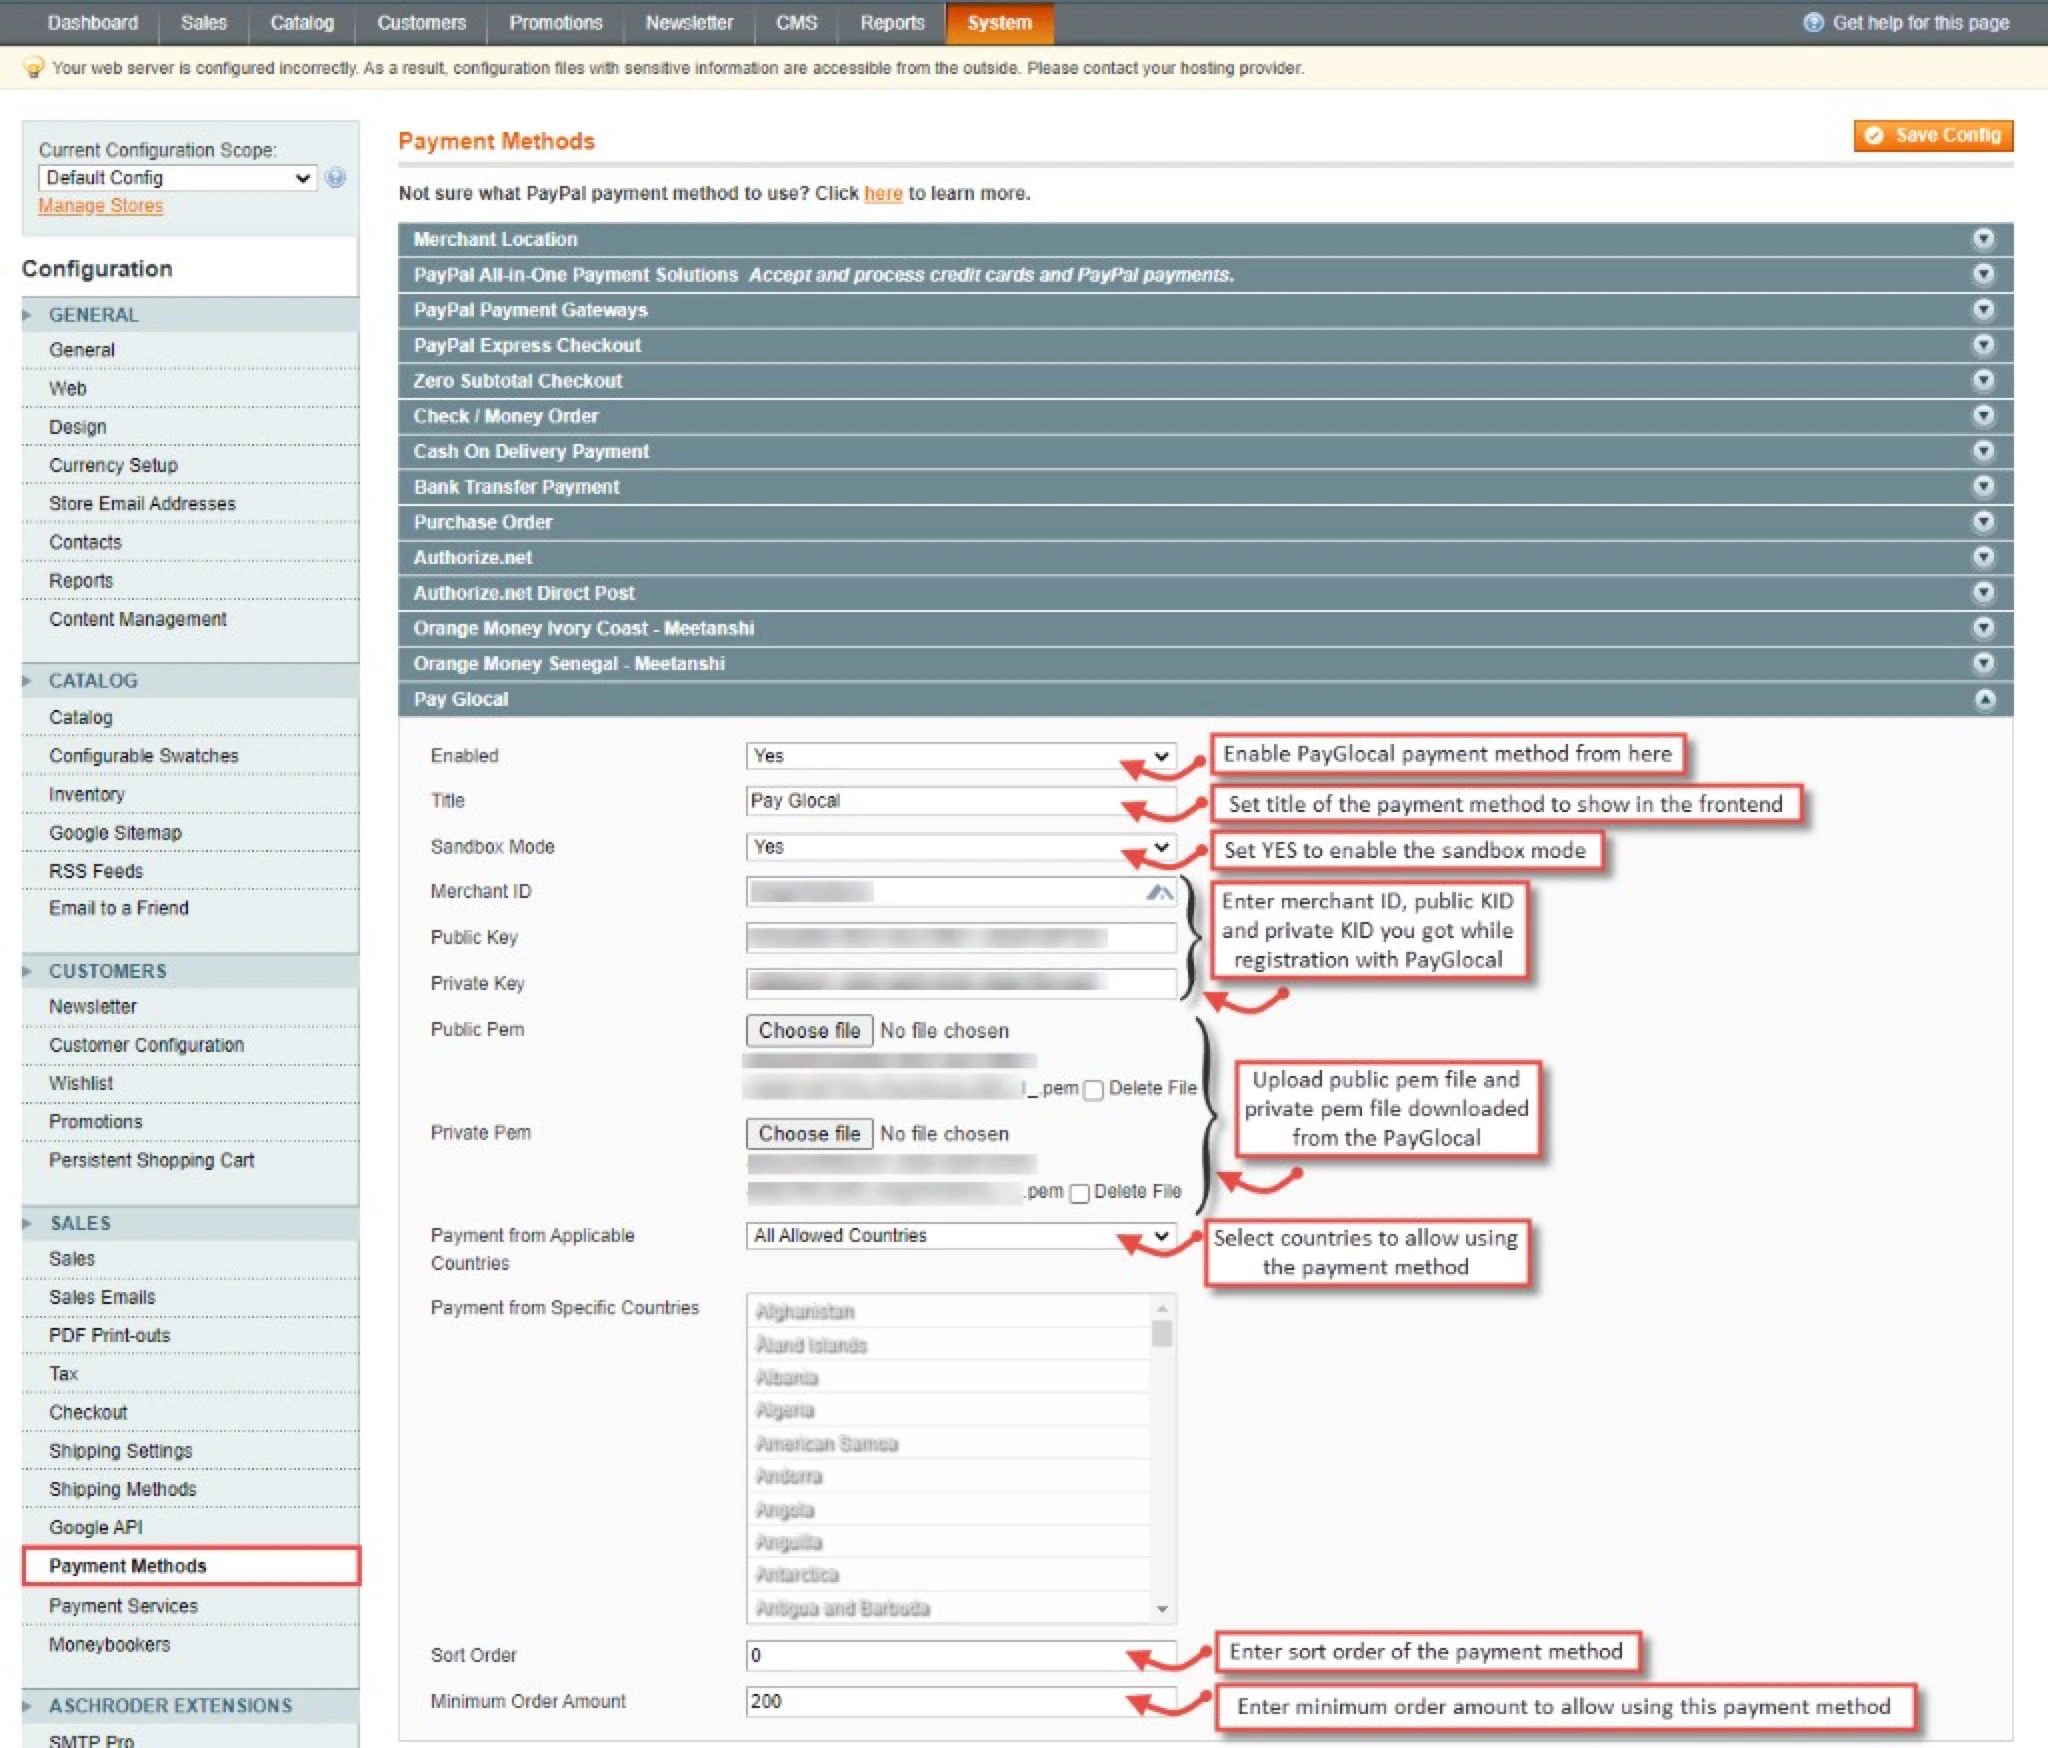Expand the Merchant Location section arrow icon
The image size is (2048, 1748).
(1983, 239)
